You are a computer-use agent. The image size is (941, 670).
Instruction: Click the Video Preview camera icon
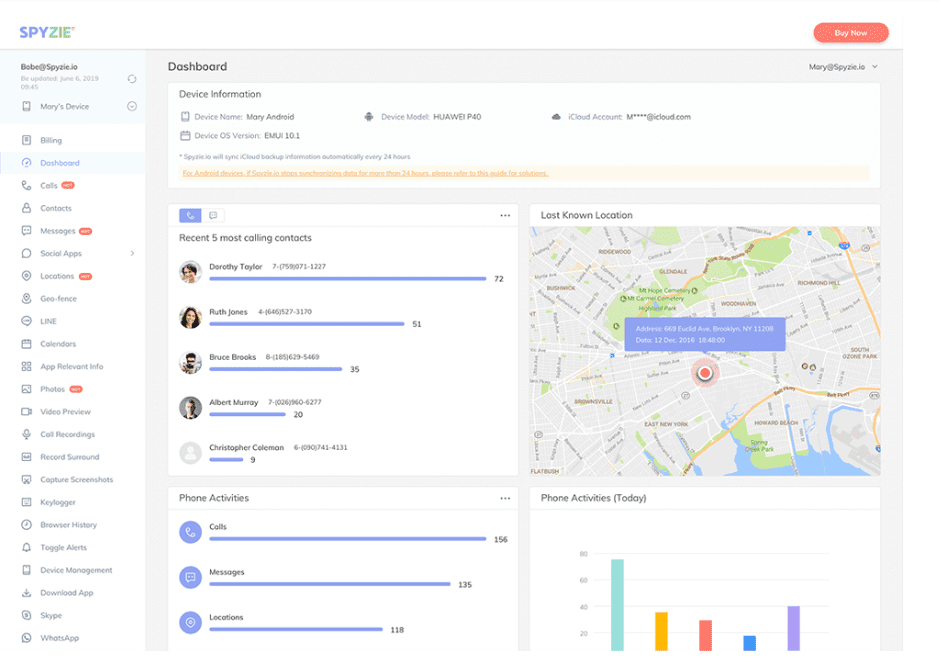[26, 412]
